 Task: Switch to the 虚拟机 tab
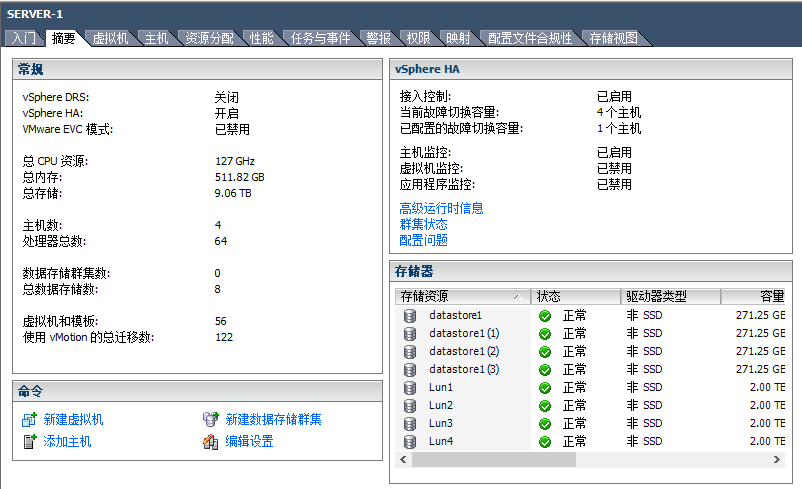point(110,38)
